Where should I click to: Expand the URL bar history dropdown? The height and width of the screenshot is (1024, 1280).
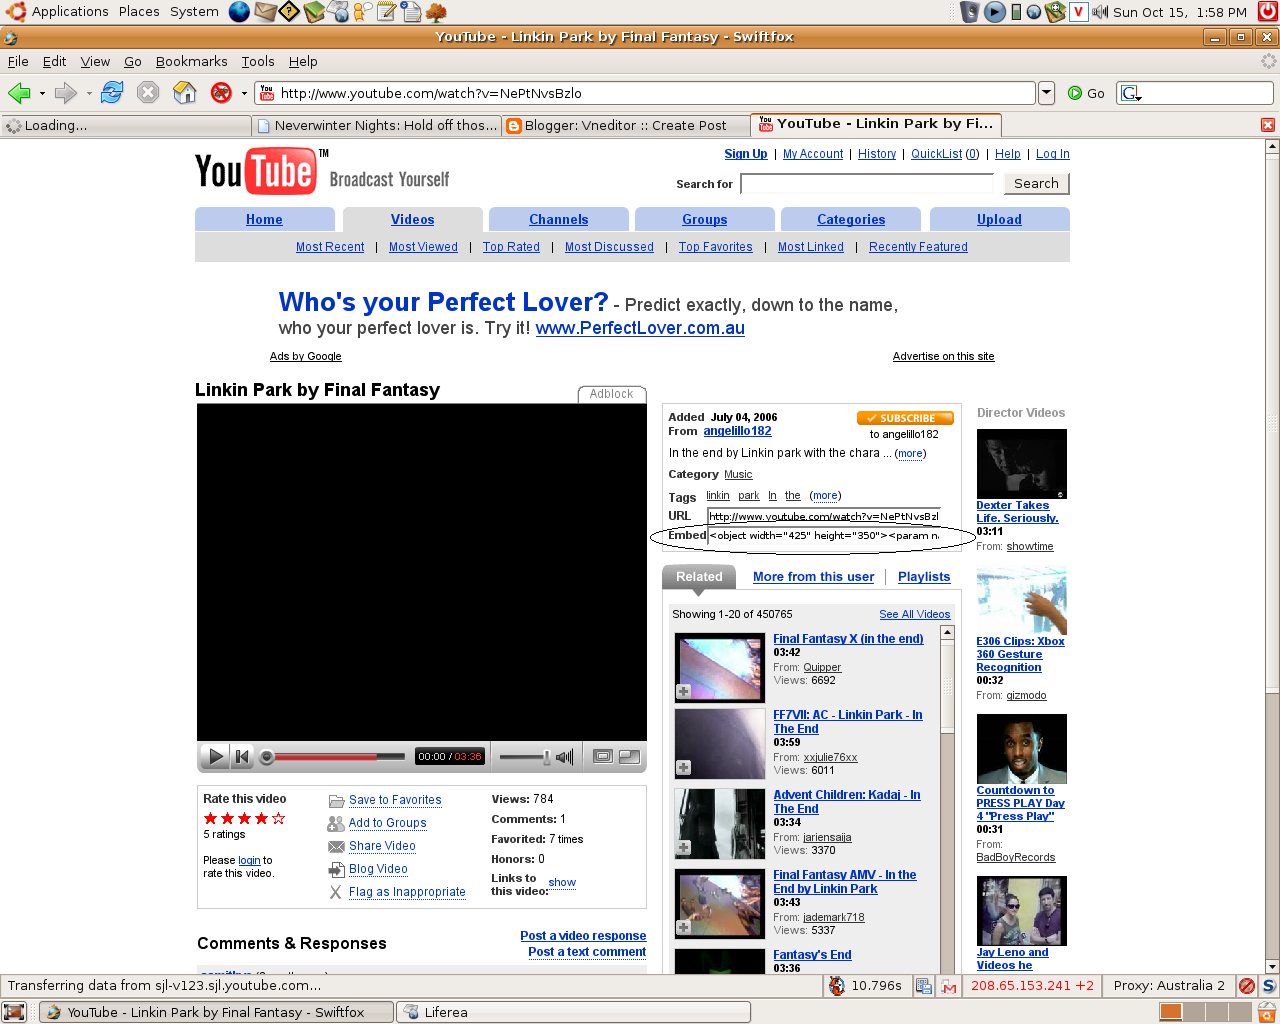(x=1046, y=93)
